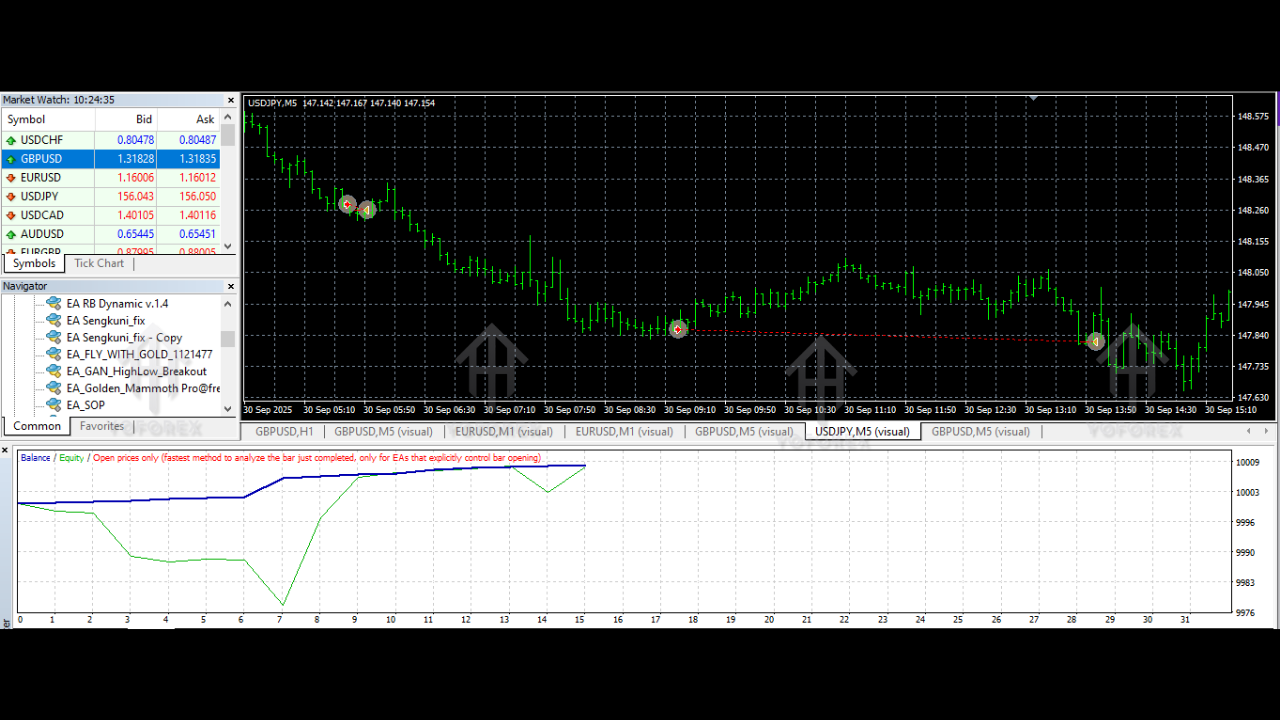Select the USDJPY row in Market Watch
Image resolution: width=1280 pixels, height=720 pixels.
click(x=60, y=196)
